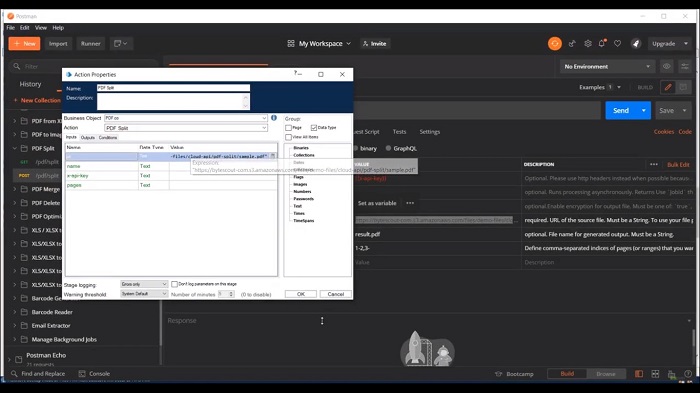
Task: Click the orange sync status icon
Action: click(x=555, y=43)
